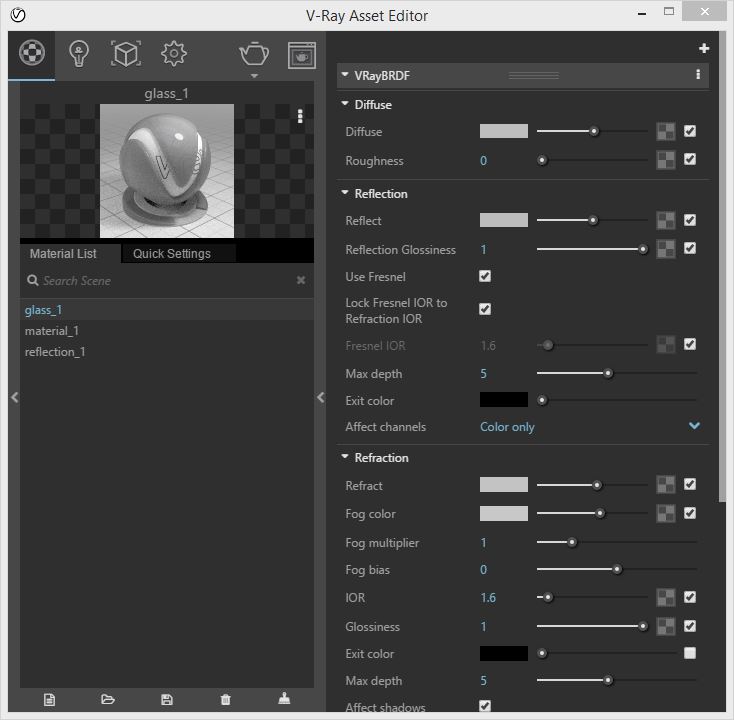The height and width of the screenshot is (720, 734).
Task: Click the new material file icon
Action: [x=49, y=699]
